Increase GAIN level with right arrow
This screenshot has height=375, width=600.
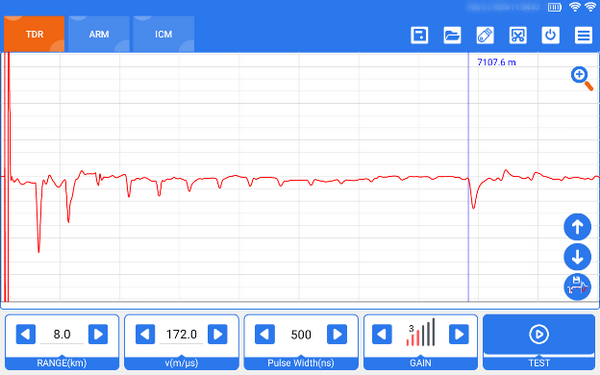click(459, 334)
